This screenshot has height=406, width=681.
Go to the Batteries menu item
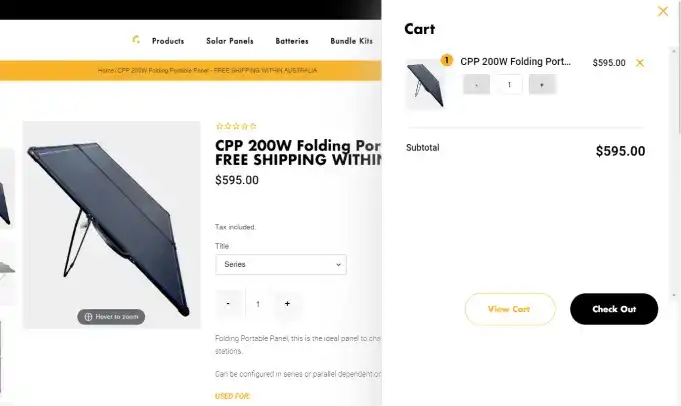point(292,41)
